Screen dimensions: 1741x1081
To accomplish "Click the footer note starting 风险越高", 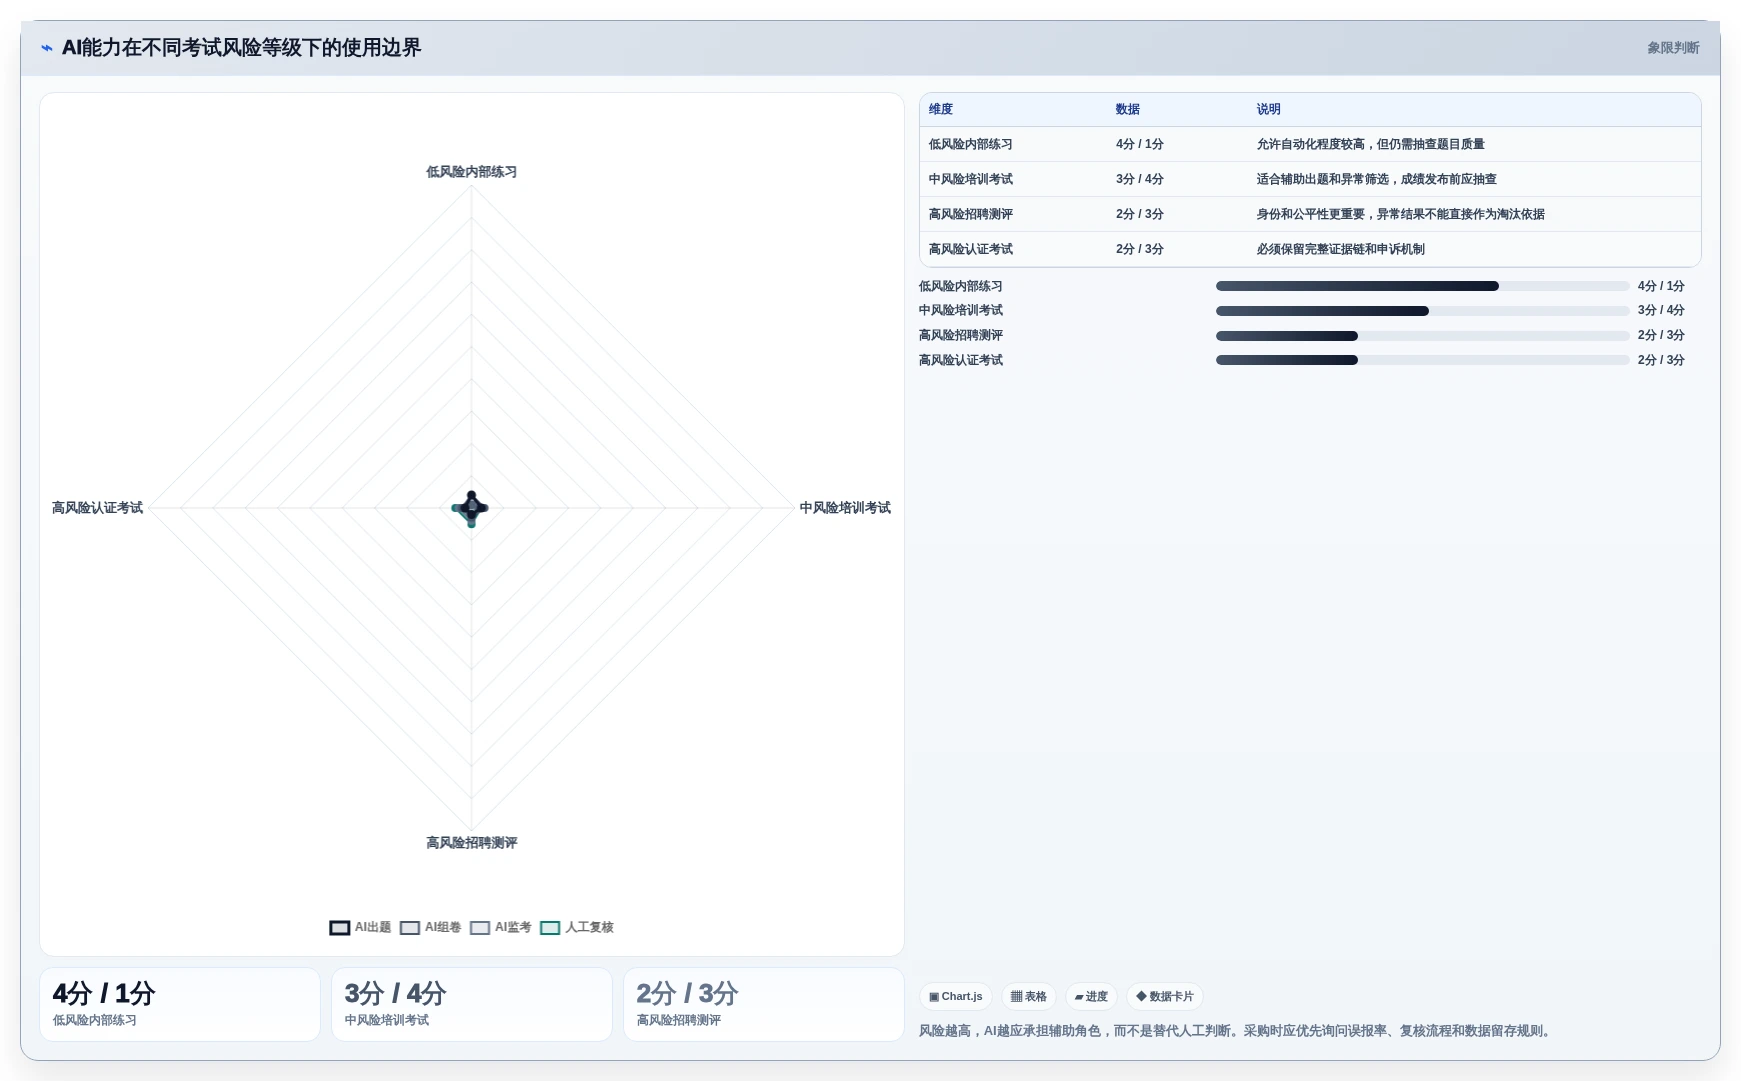I will pyautogui.click(x=1237, y=1031).
